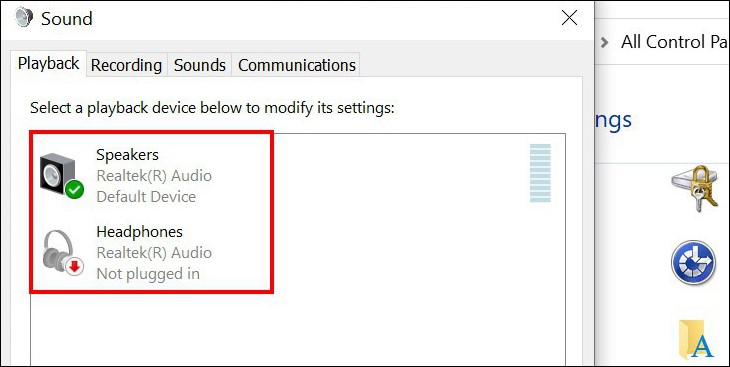Click the Default Device status text
The image size is (730, 367).
(x=146, y=197)
